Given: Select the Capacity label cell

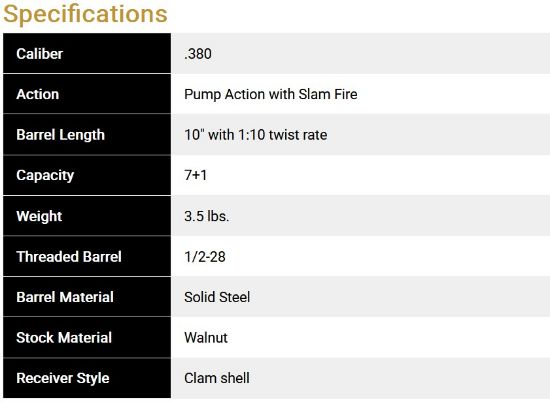Looking at the screenshot, I should (x=87, y=175).
